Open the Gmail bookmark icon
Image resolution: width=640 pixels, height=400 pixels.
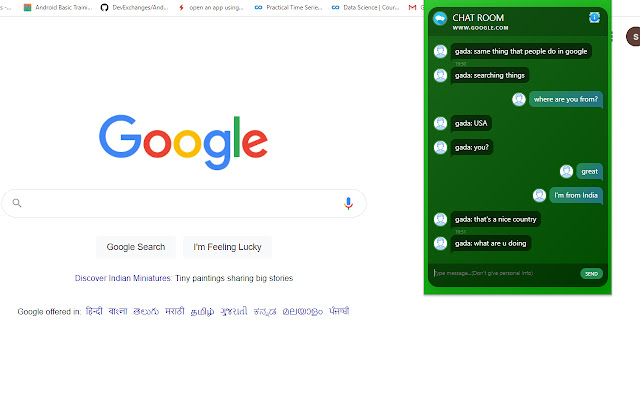coord(413,7)
